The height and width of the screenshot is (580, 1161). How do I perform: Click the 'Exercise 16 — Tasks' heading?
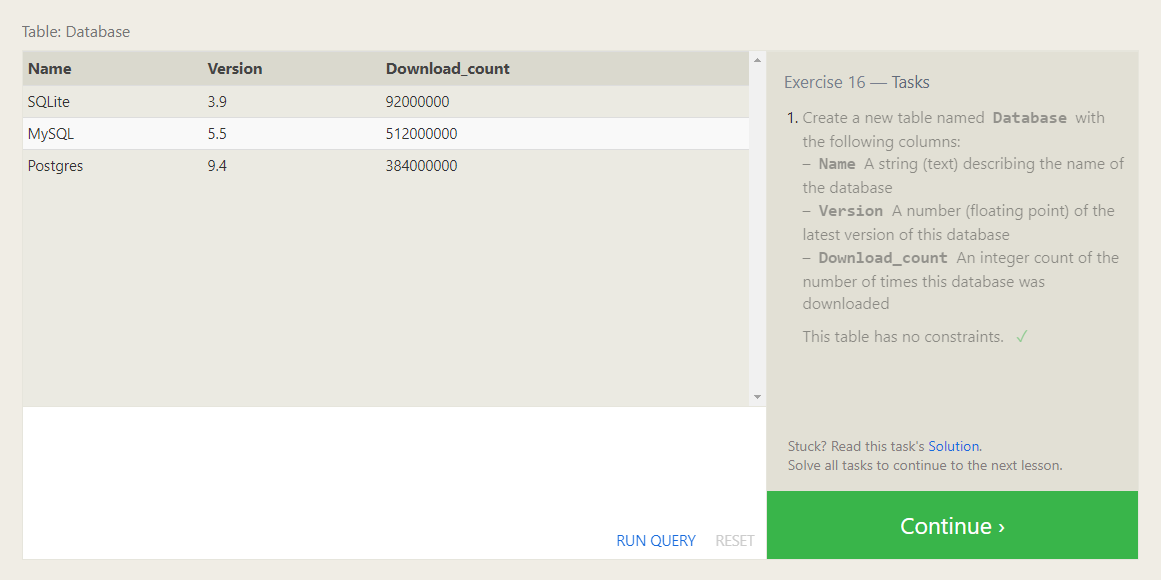click(857, 82)
